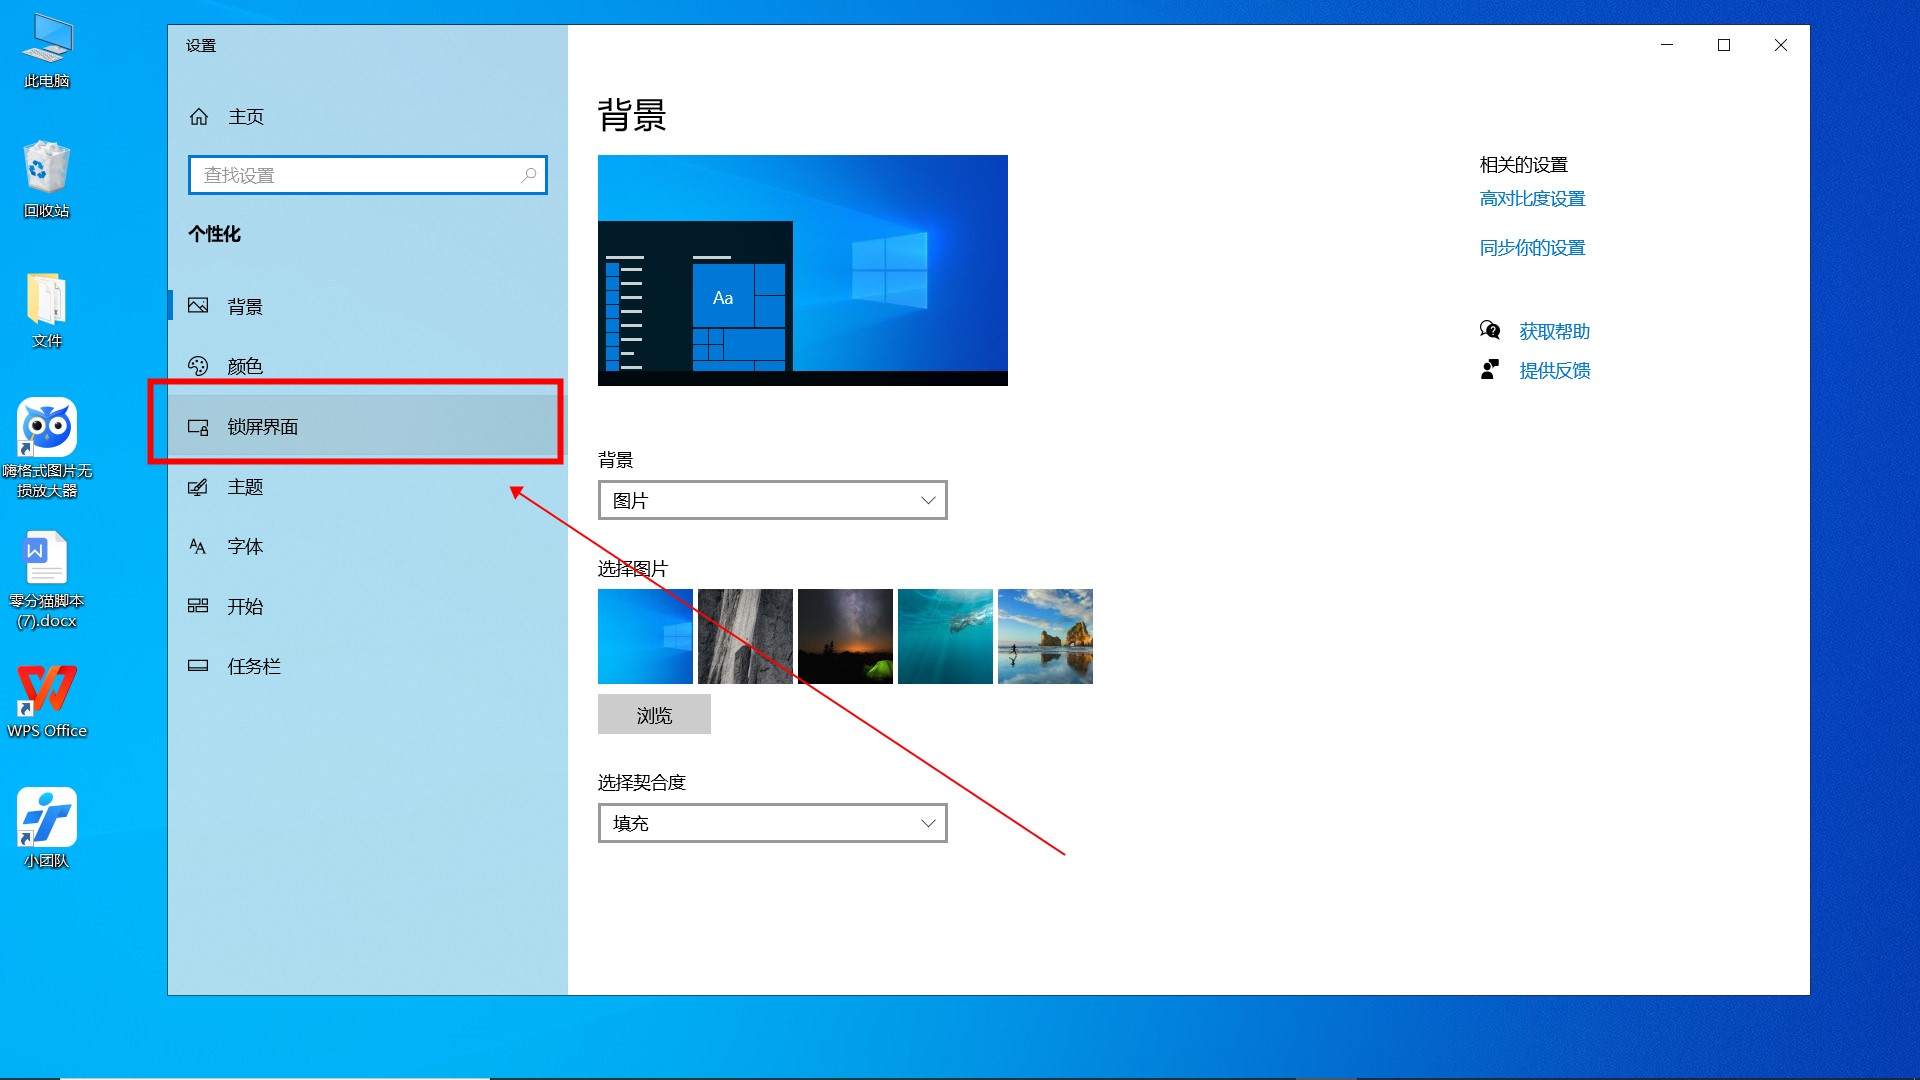Open 开始 settings page
This screenshot has width=1920, height=1080.
coord(367,606)
